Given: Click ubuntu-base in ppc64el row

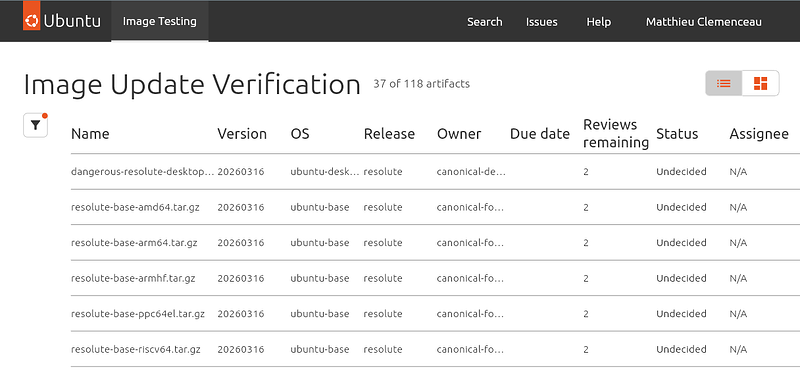Looking at the screenshot, I should click(320, 314).
